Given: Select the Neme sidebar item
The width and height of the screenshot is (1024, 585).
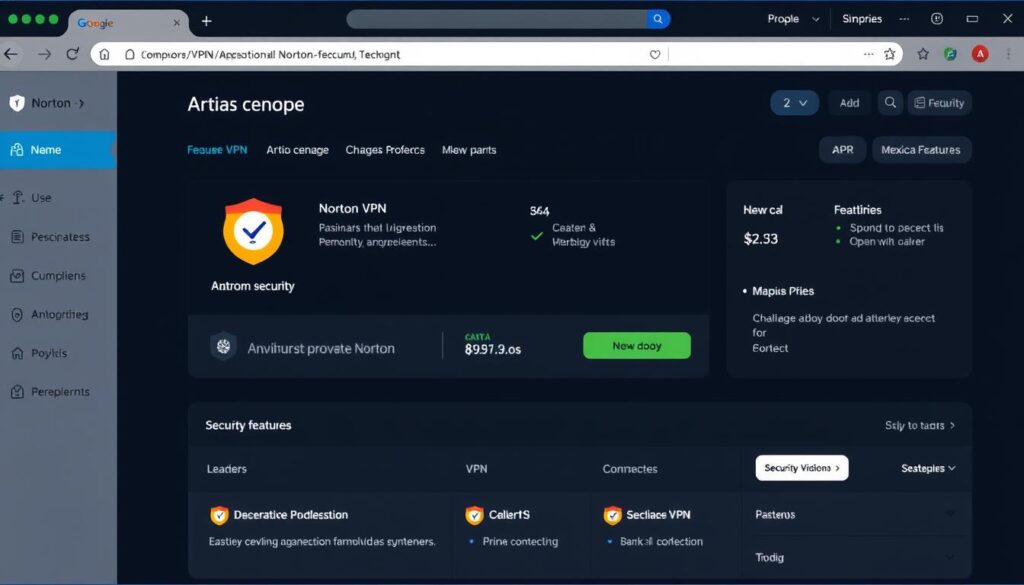Looking at the screenshot, I should [x=58, y=150].
